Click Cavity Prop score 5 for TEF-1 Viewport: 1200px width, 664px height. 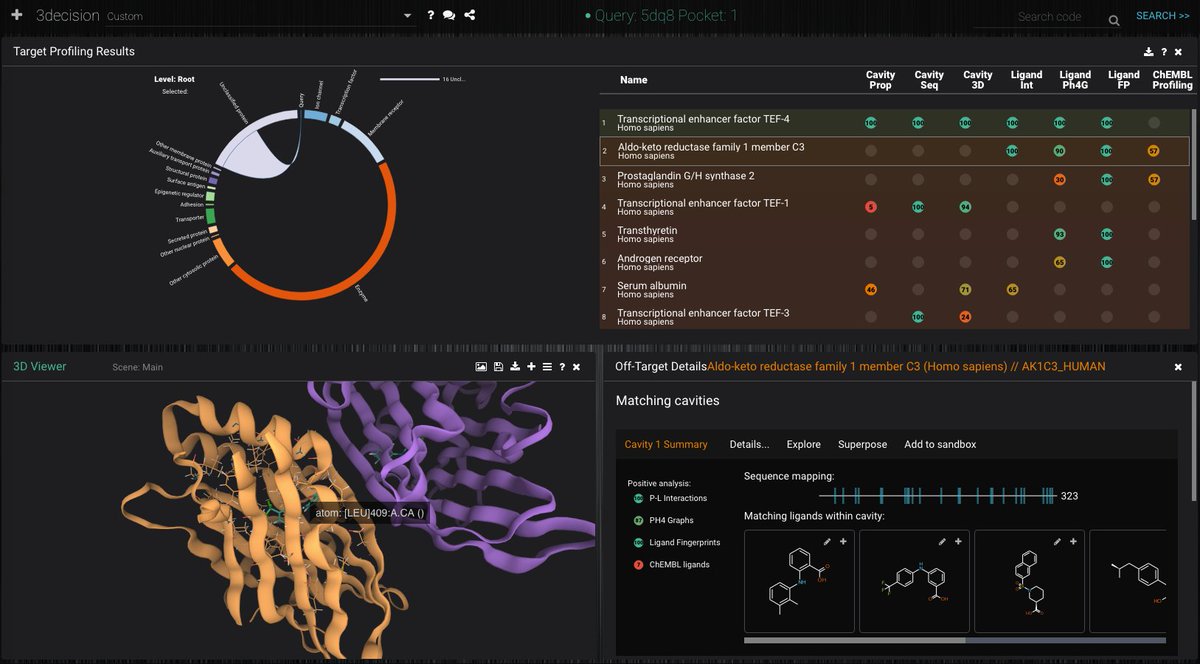coord(871,207)
